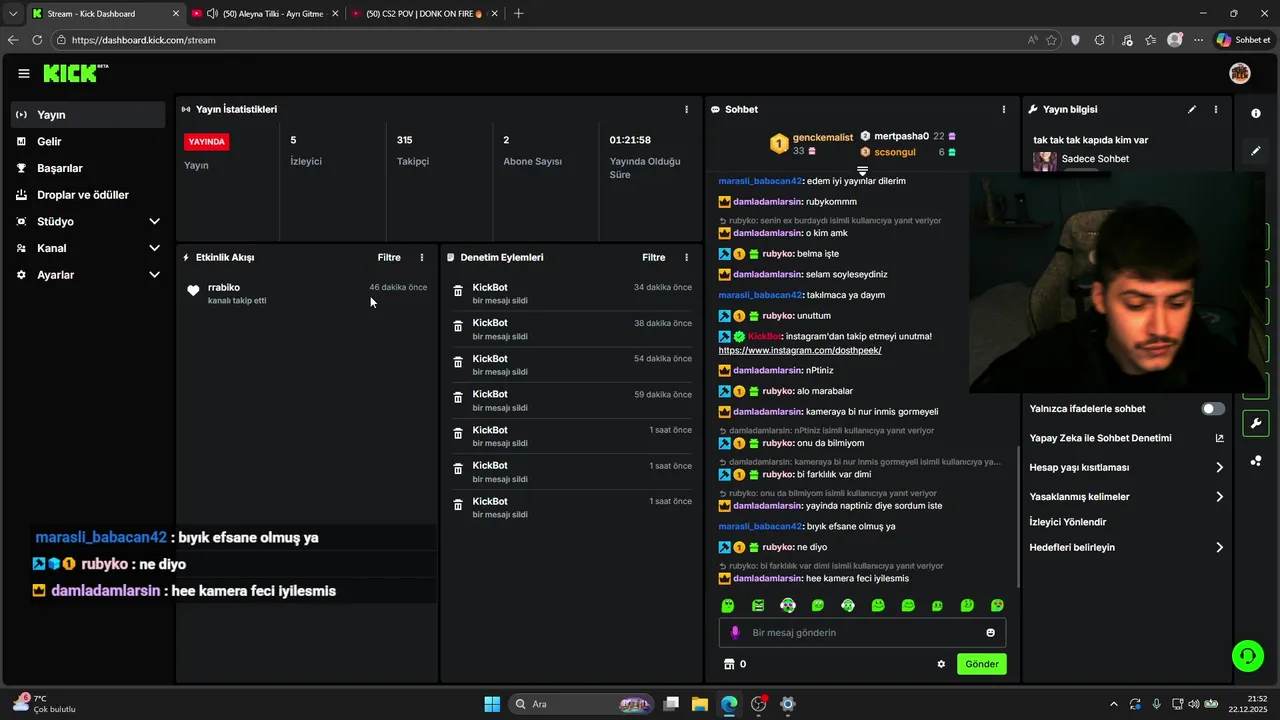This screenshot has height=720, width=1280.
Task: Refresh the browser page
Action: coord(37,40)
